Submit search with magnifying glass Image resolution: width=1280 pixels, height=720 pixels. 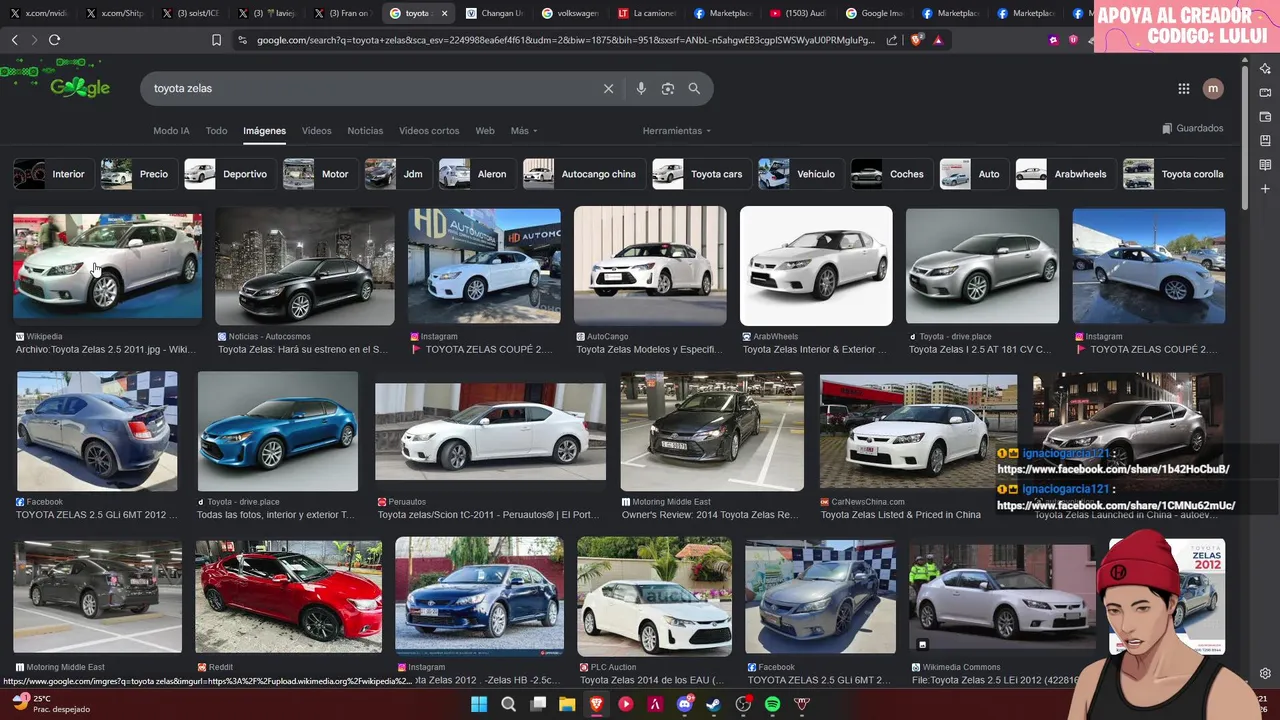[694, 88]
